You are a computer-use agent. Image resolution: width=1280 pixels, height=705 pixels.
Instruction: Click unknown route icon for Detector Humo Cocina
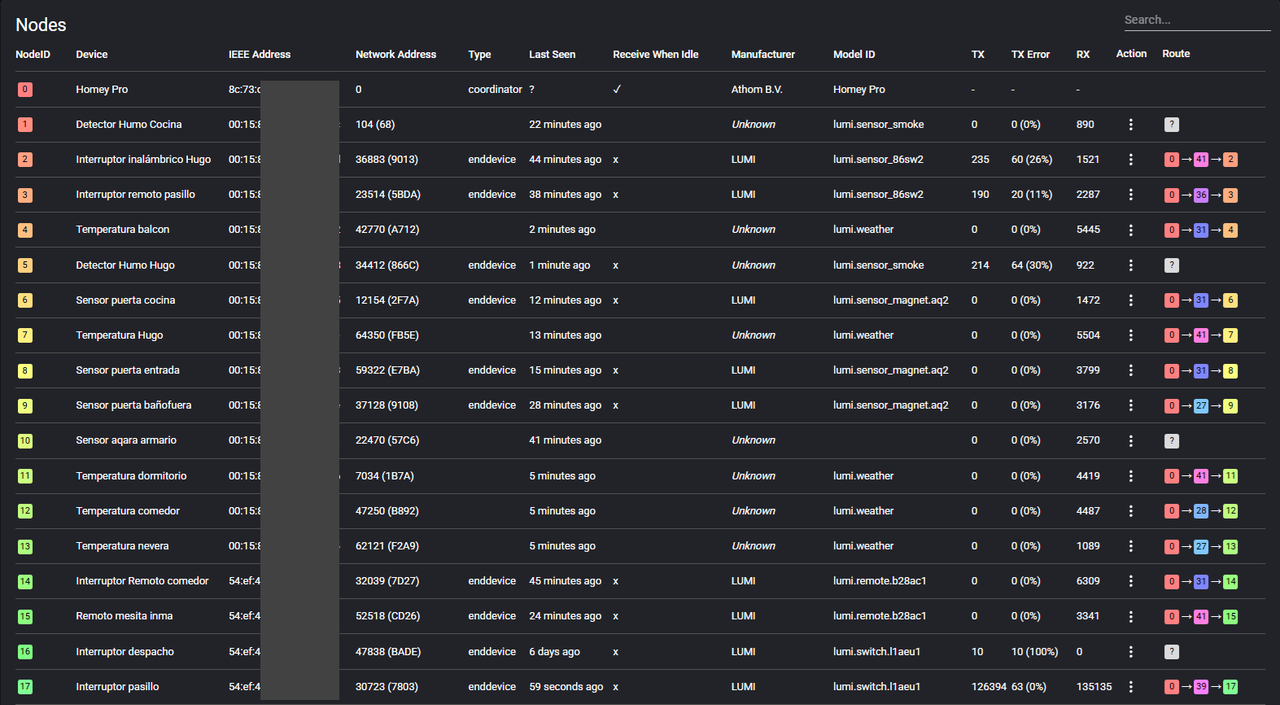click(1171, 125)
